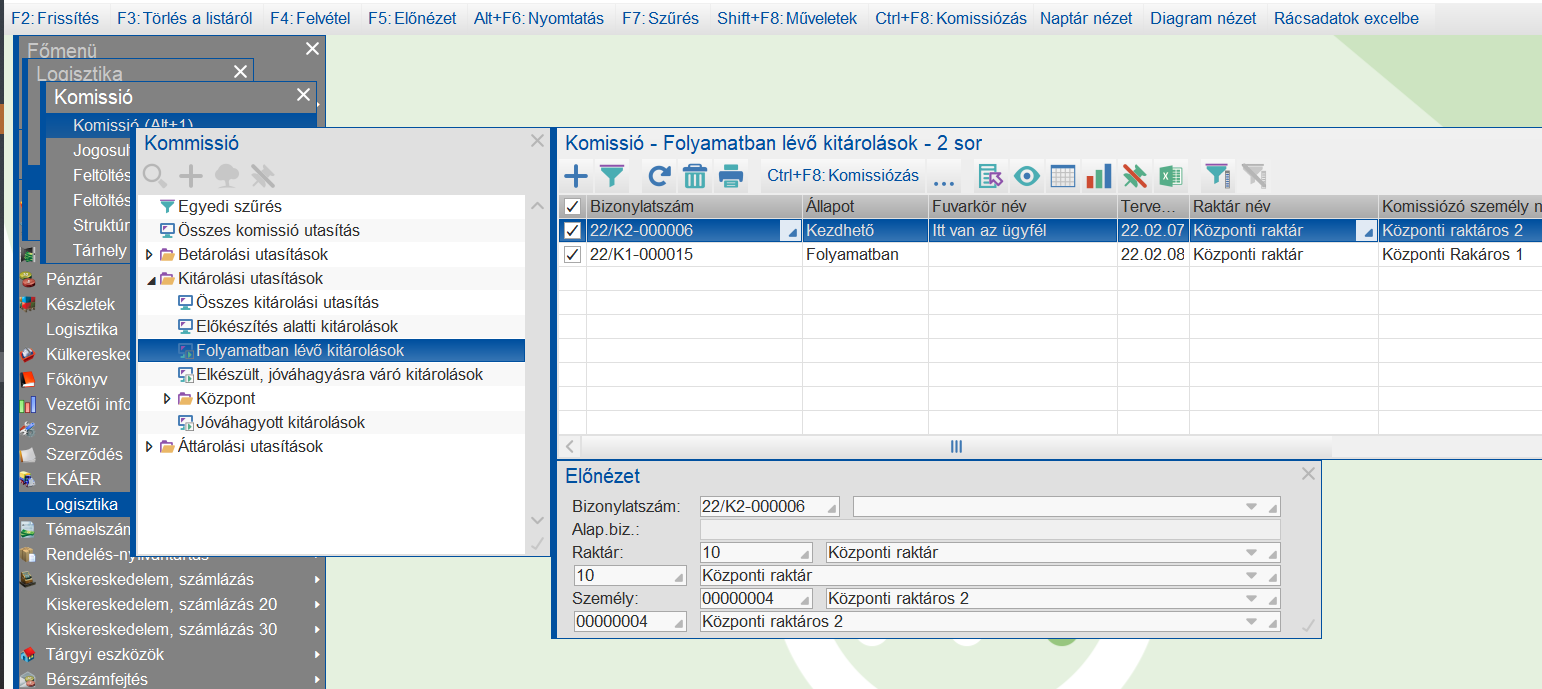Viewport: 1542px width, 689px height.
Task: Click the refresh icon in the grid toolbar
Action: [x=659, y=176]
